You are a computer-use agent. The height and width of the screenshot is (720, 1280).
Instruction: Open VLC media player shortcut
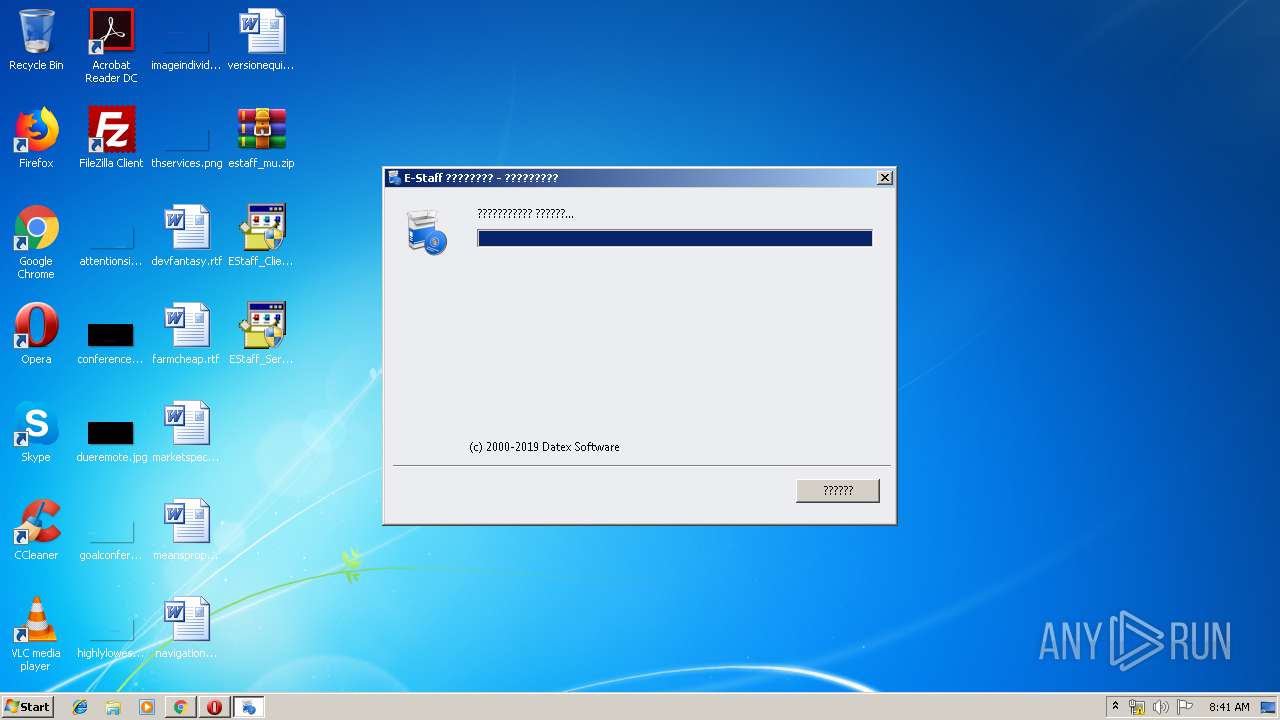[x=36, y=634]
